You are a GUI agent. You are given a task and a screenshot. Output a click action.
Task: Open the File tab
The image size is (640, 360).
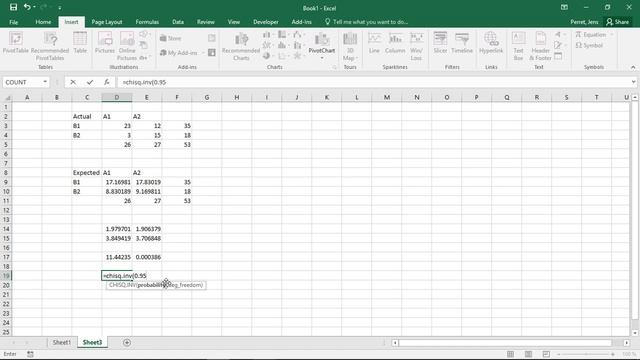click(13, 22)
